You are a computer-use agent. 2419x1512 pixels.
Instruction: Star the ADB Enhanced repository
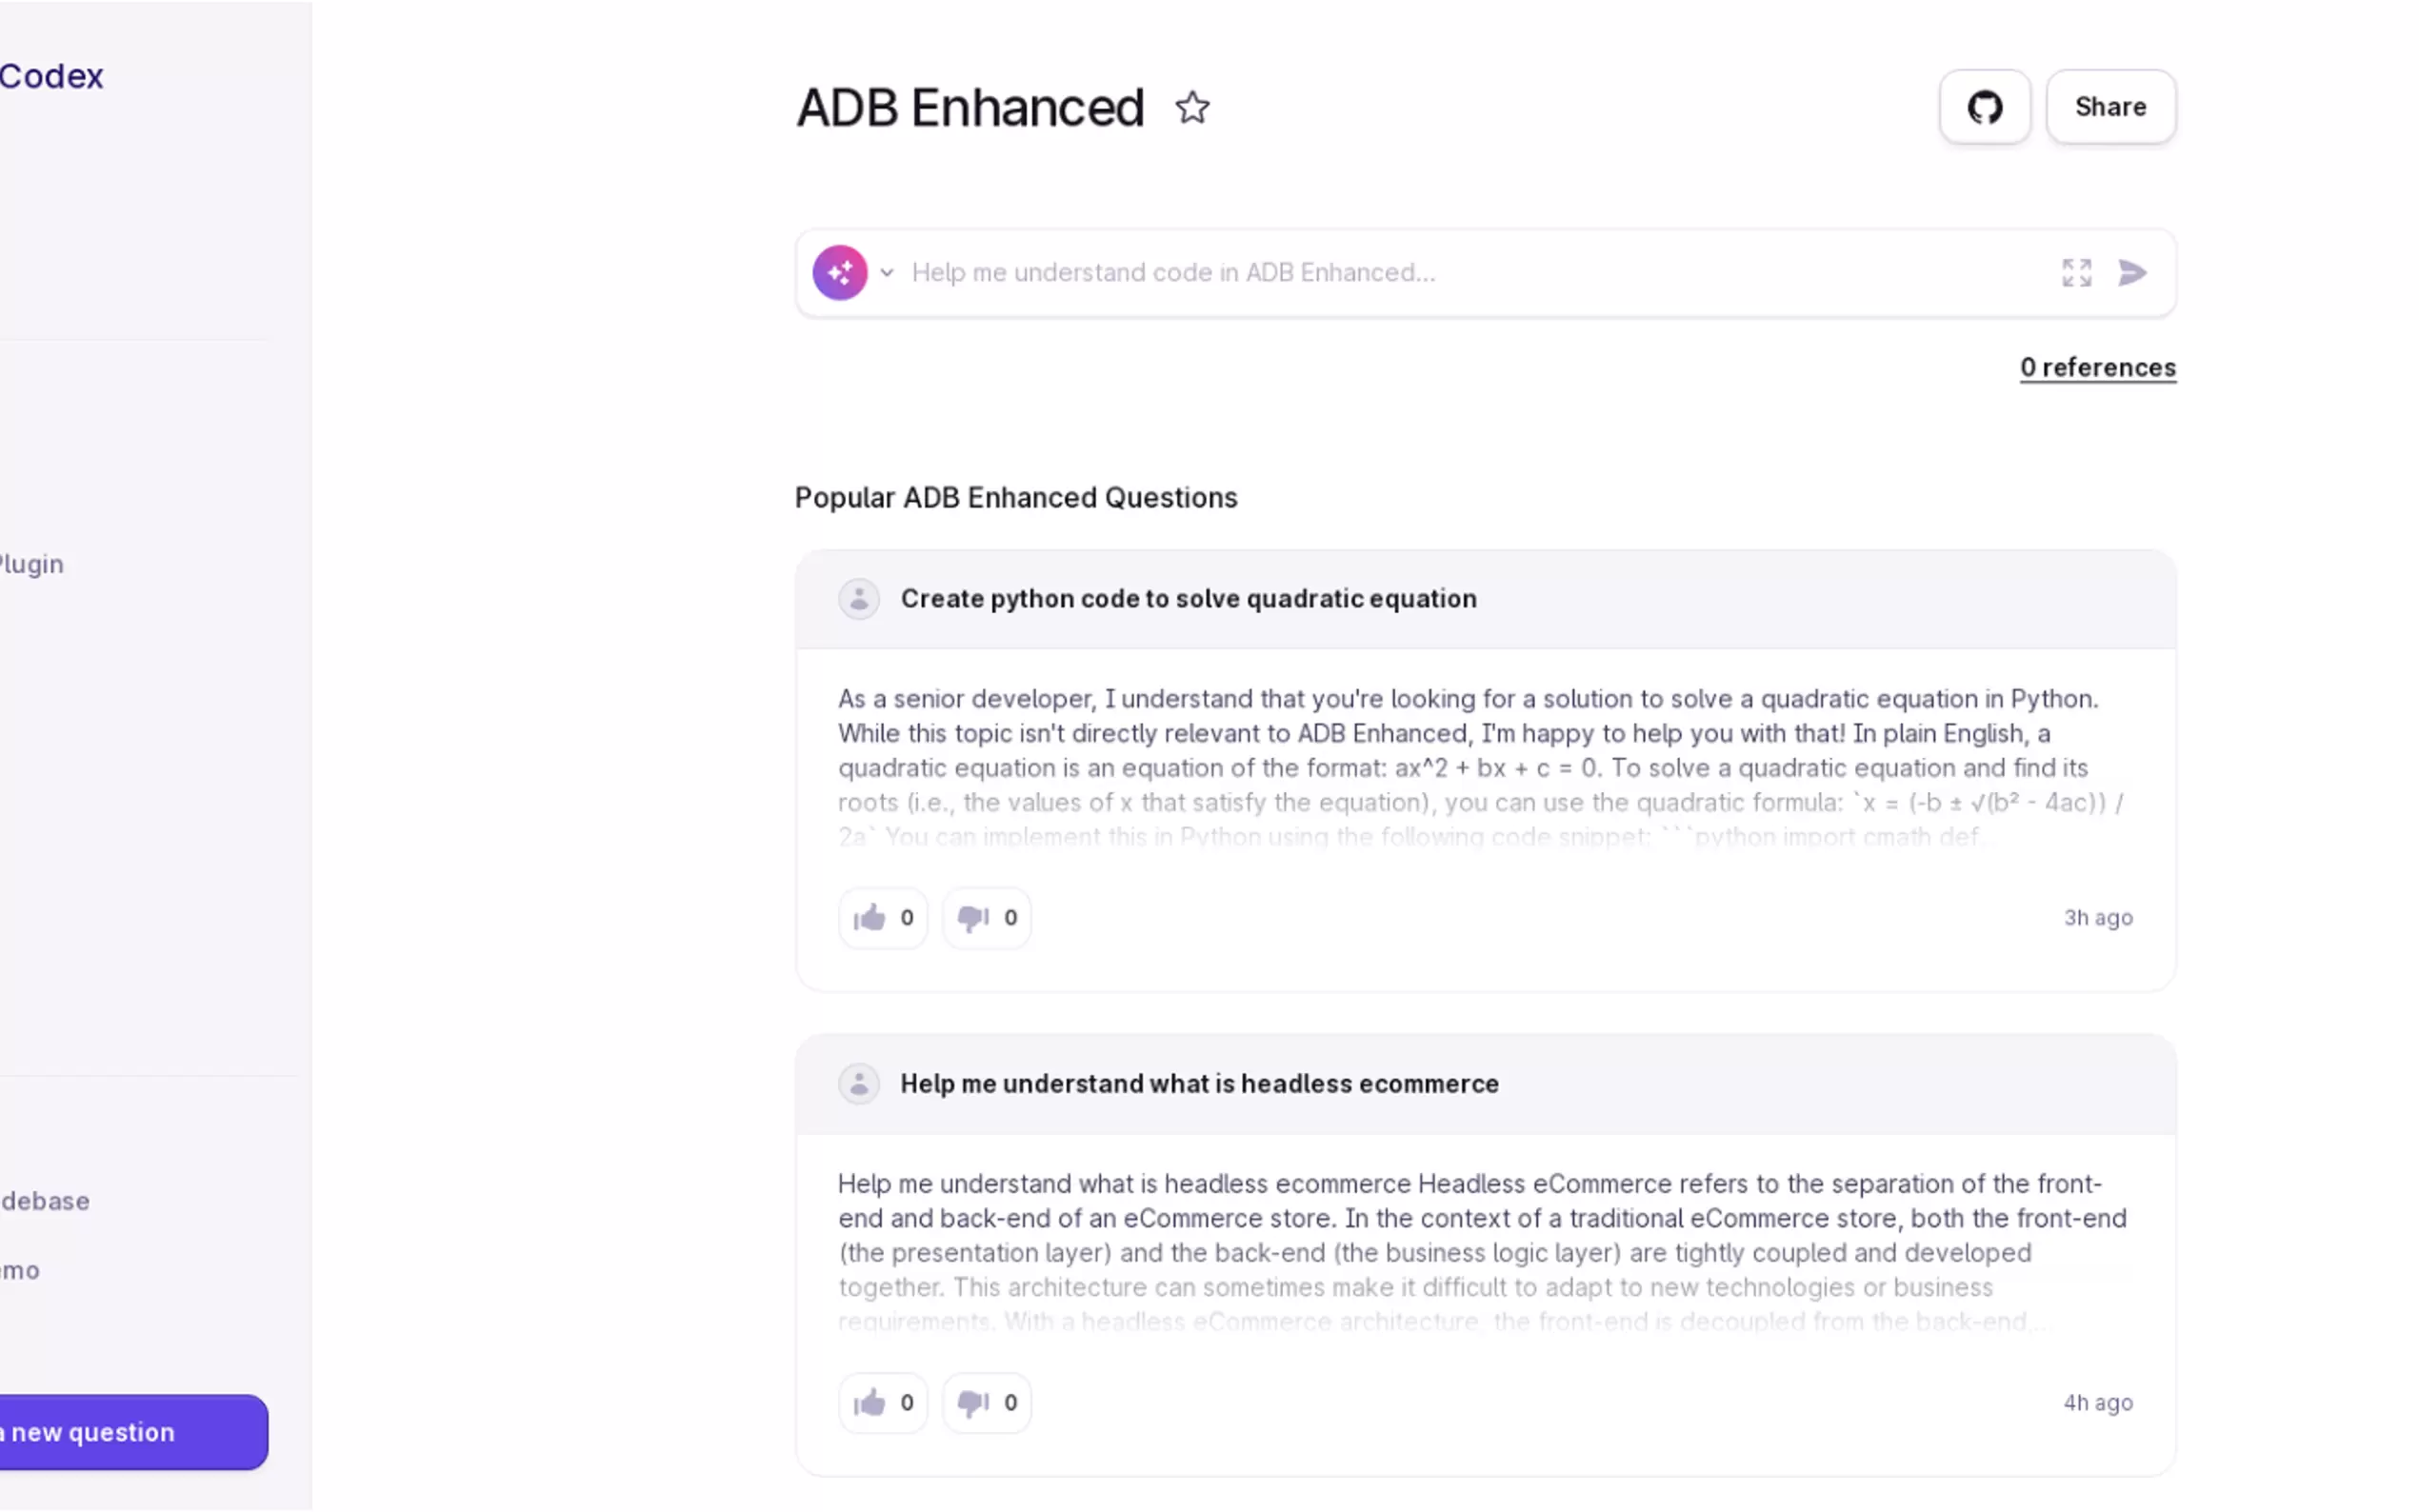point(1191,108)
